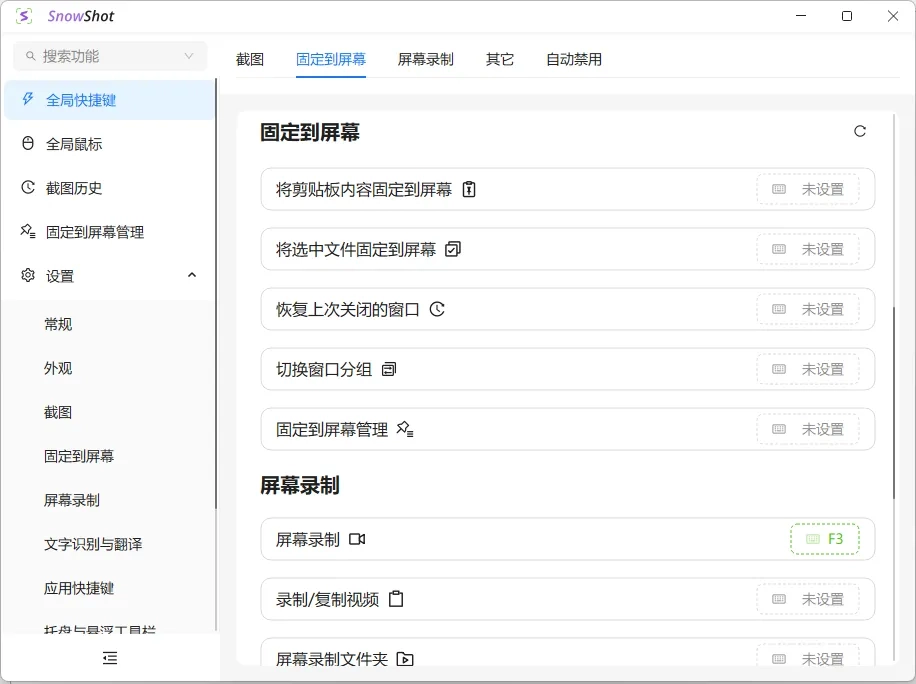Viewport: 916px width, 684px height.
Task: Click the clipboard icon after 录制/复制视频
Action: (x=396, y=599)
